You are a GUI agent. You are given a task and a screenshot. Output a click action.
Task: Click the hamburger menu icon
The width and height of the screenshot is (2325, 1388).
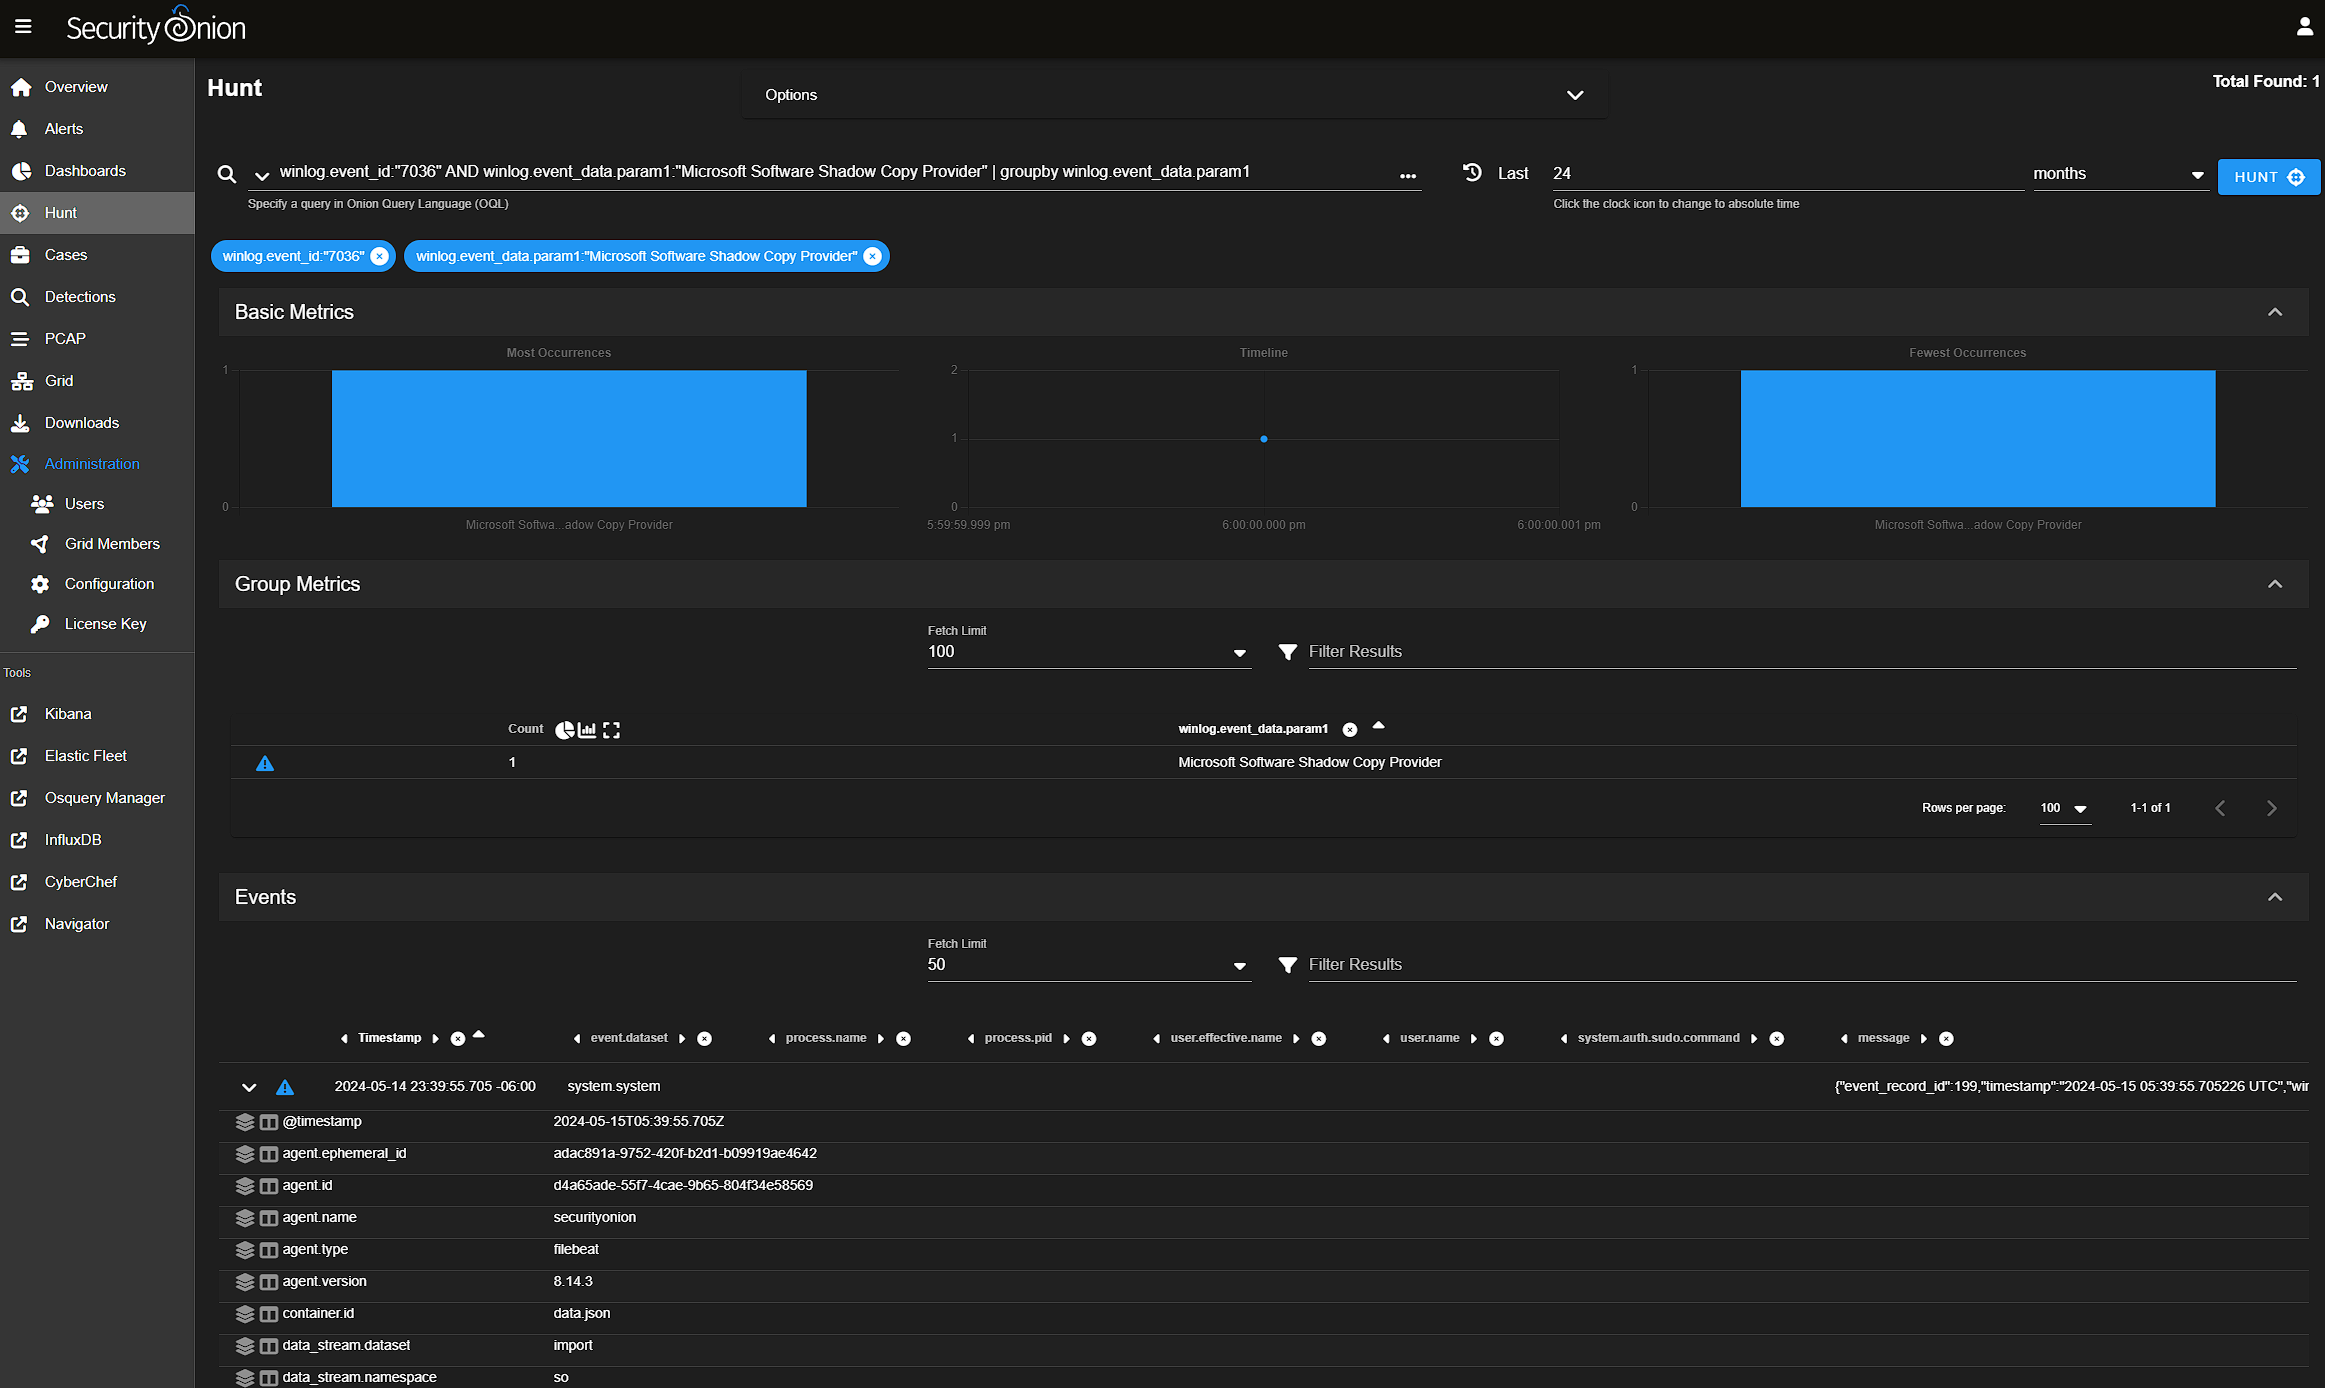coord(23,27)
